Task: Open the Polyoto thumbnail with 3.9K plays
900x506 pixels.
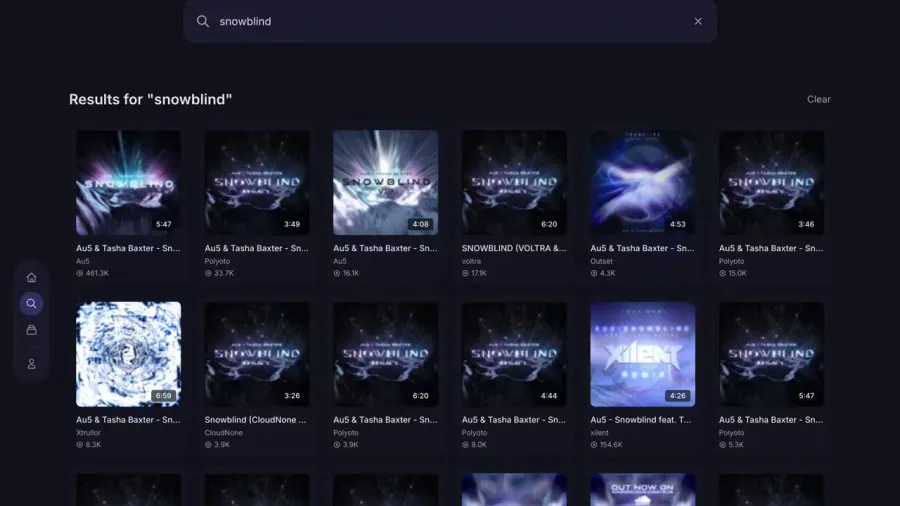Action: point(386,354)
